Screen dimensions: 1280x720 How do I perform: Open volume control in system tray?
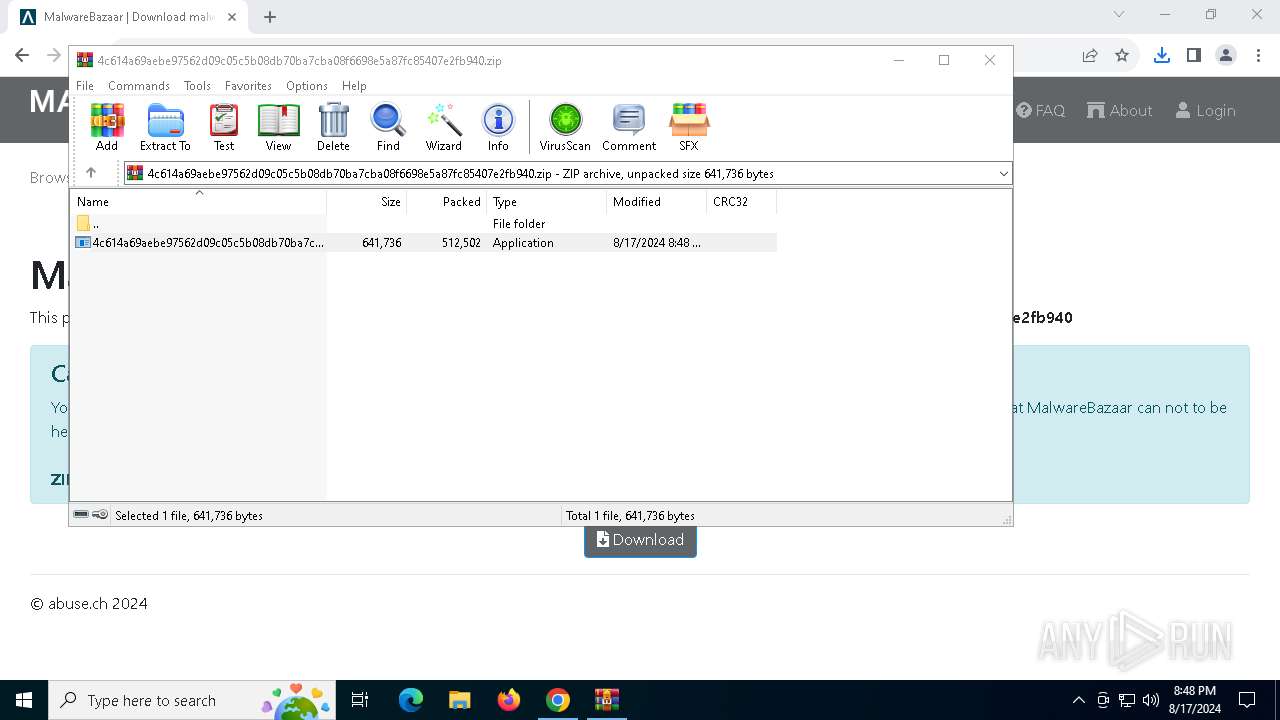(1151, 700)
